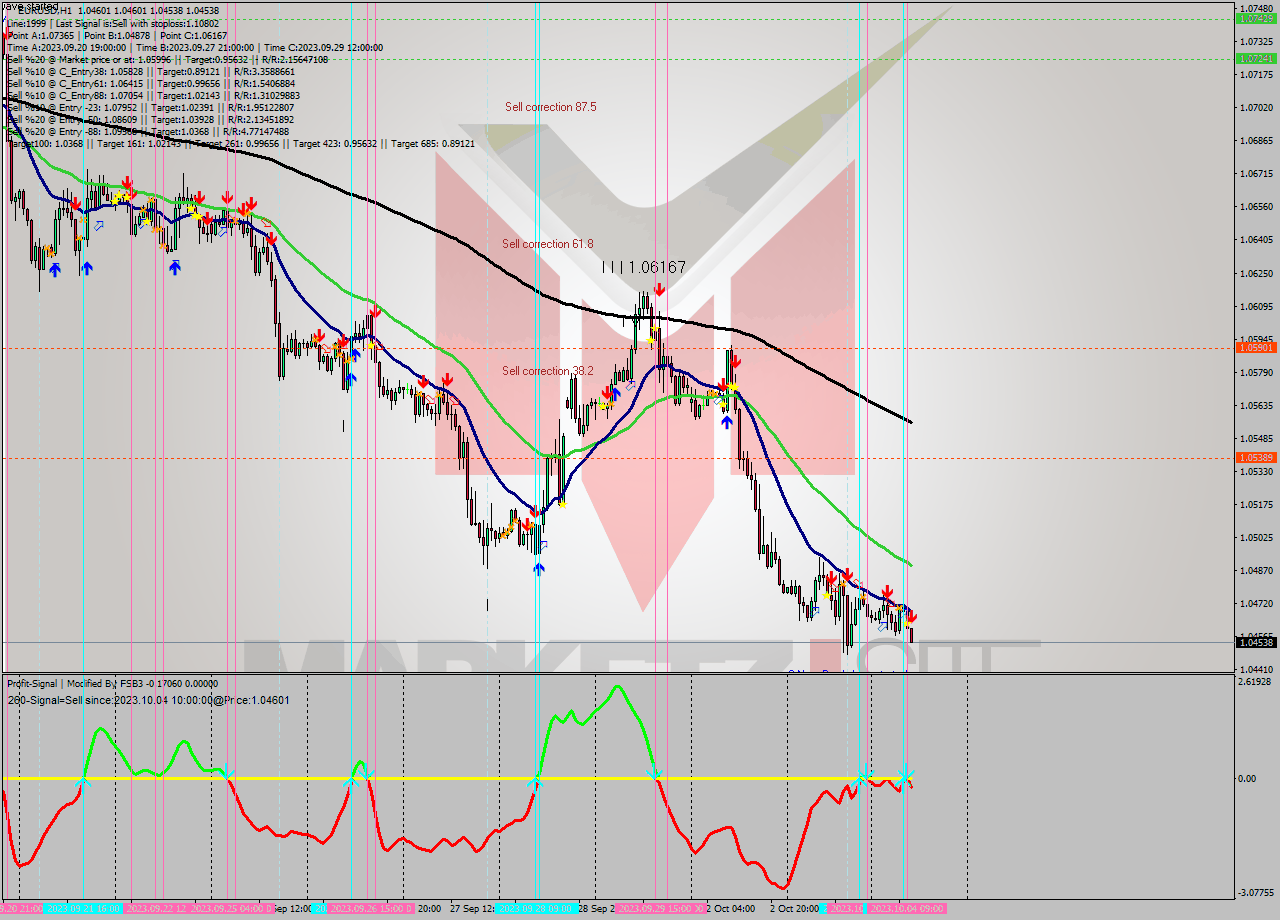Select the '1.06167' swing high price label
Image resolution: width=1280 pixels, height=920 pixels.
point(657,267)
